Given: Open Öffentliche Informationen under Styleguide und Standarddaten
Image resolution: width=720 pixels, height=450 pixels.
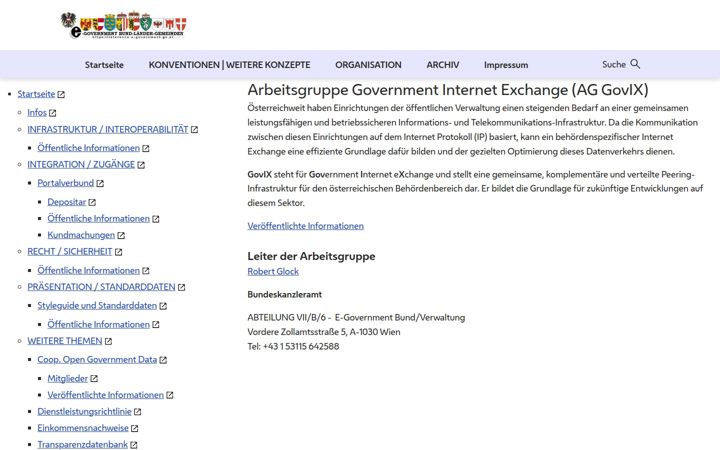Looking at the screenshot, I should click(x=99, y=324).
